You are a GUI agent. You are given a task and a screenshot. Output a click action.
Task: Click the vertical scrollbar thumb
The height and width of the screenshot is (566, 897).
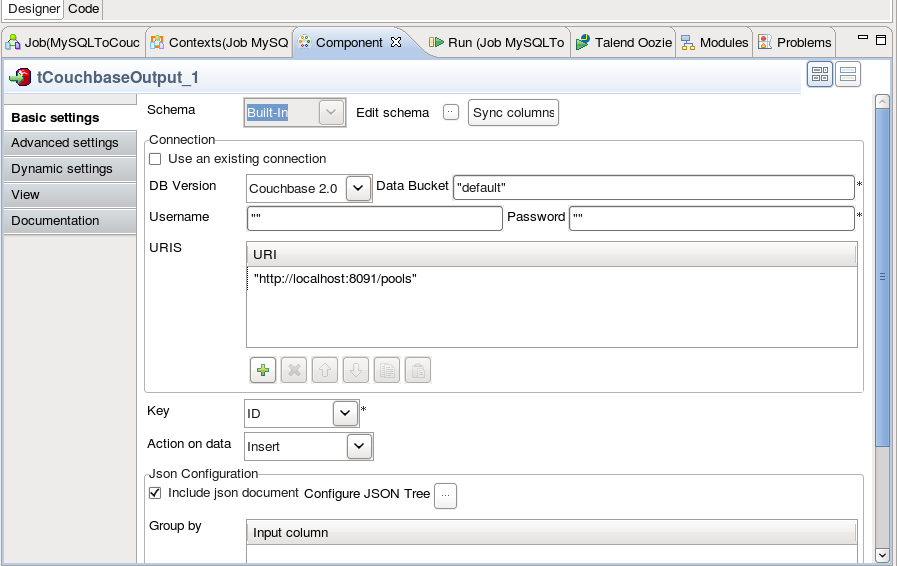[882, 276]
